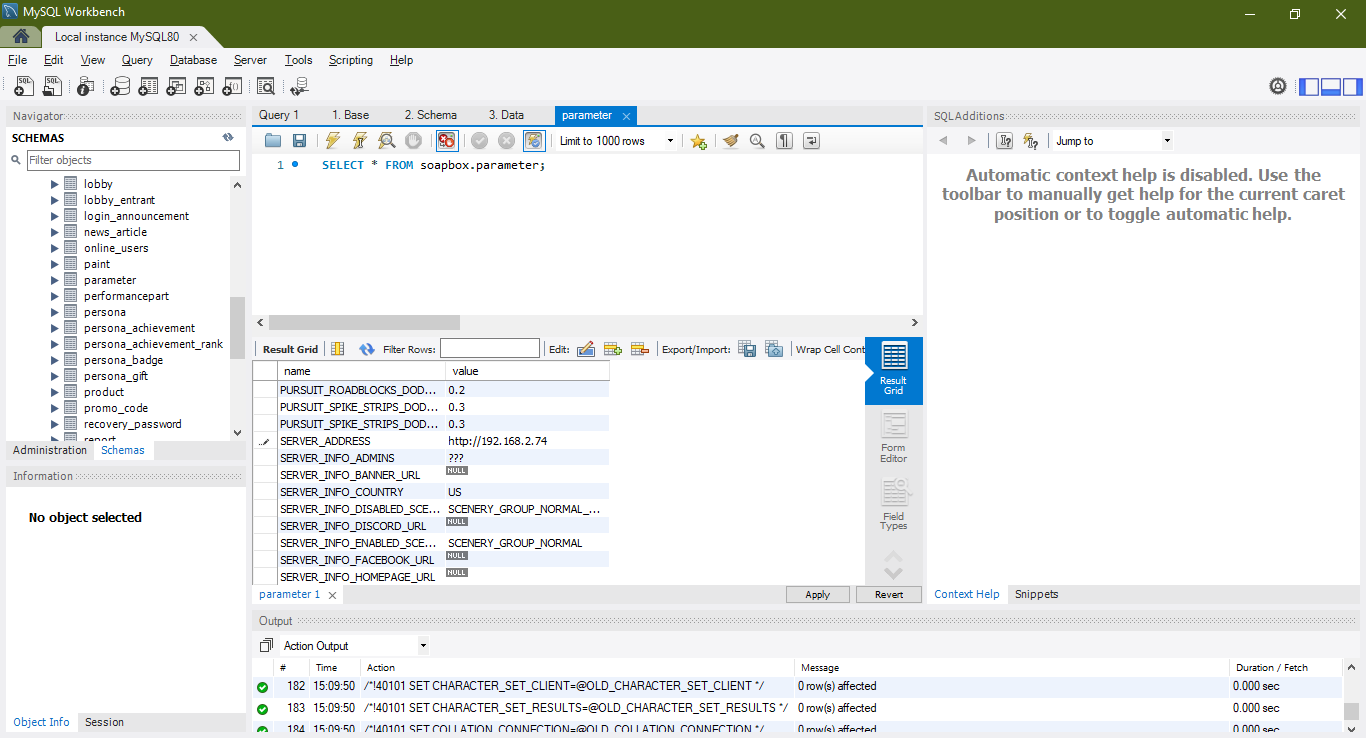1366x738 pixels.
Task: Open the object inspector icon
Action: coord(86,86)
